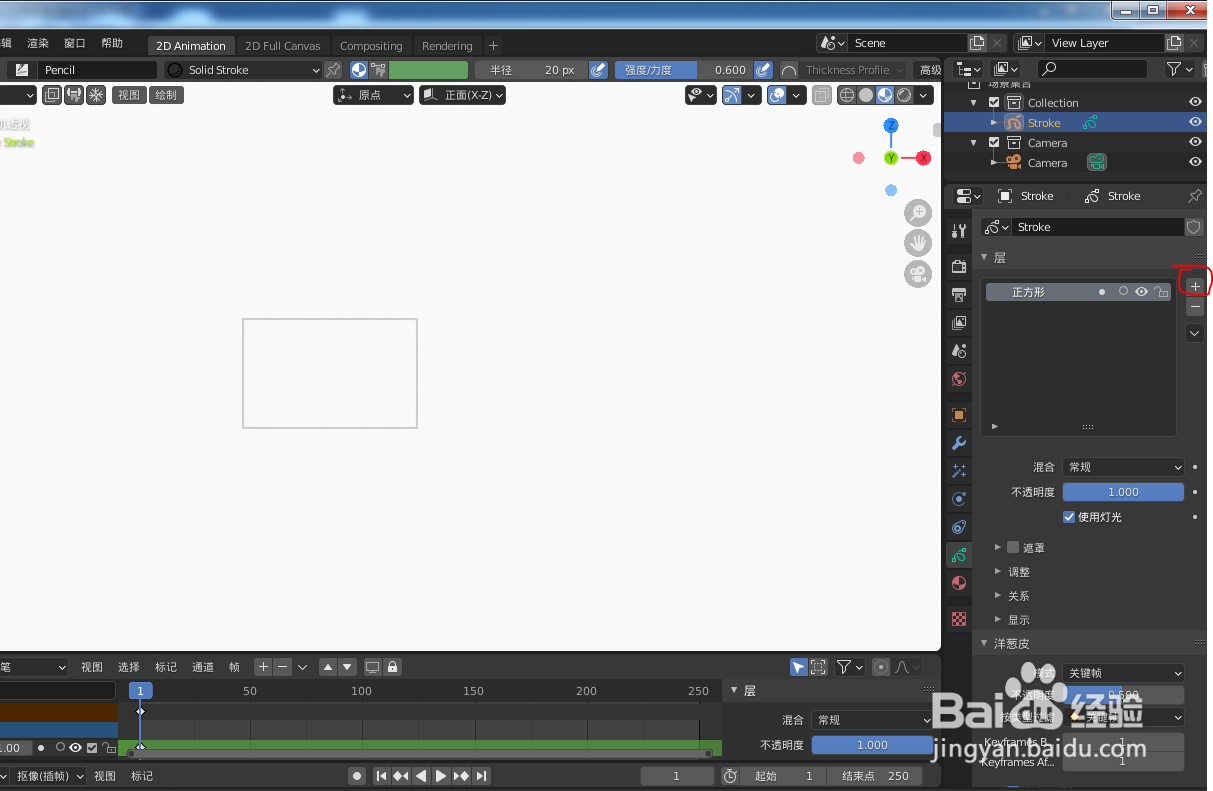Toggle onion skin circle on 正方形 layer

[1123, 292]
